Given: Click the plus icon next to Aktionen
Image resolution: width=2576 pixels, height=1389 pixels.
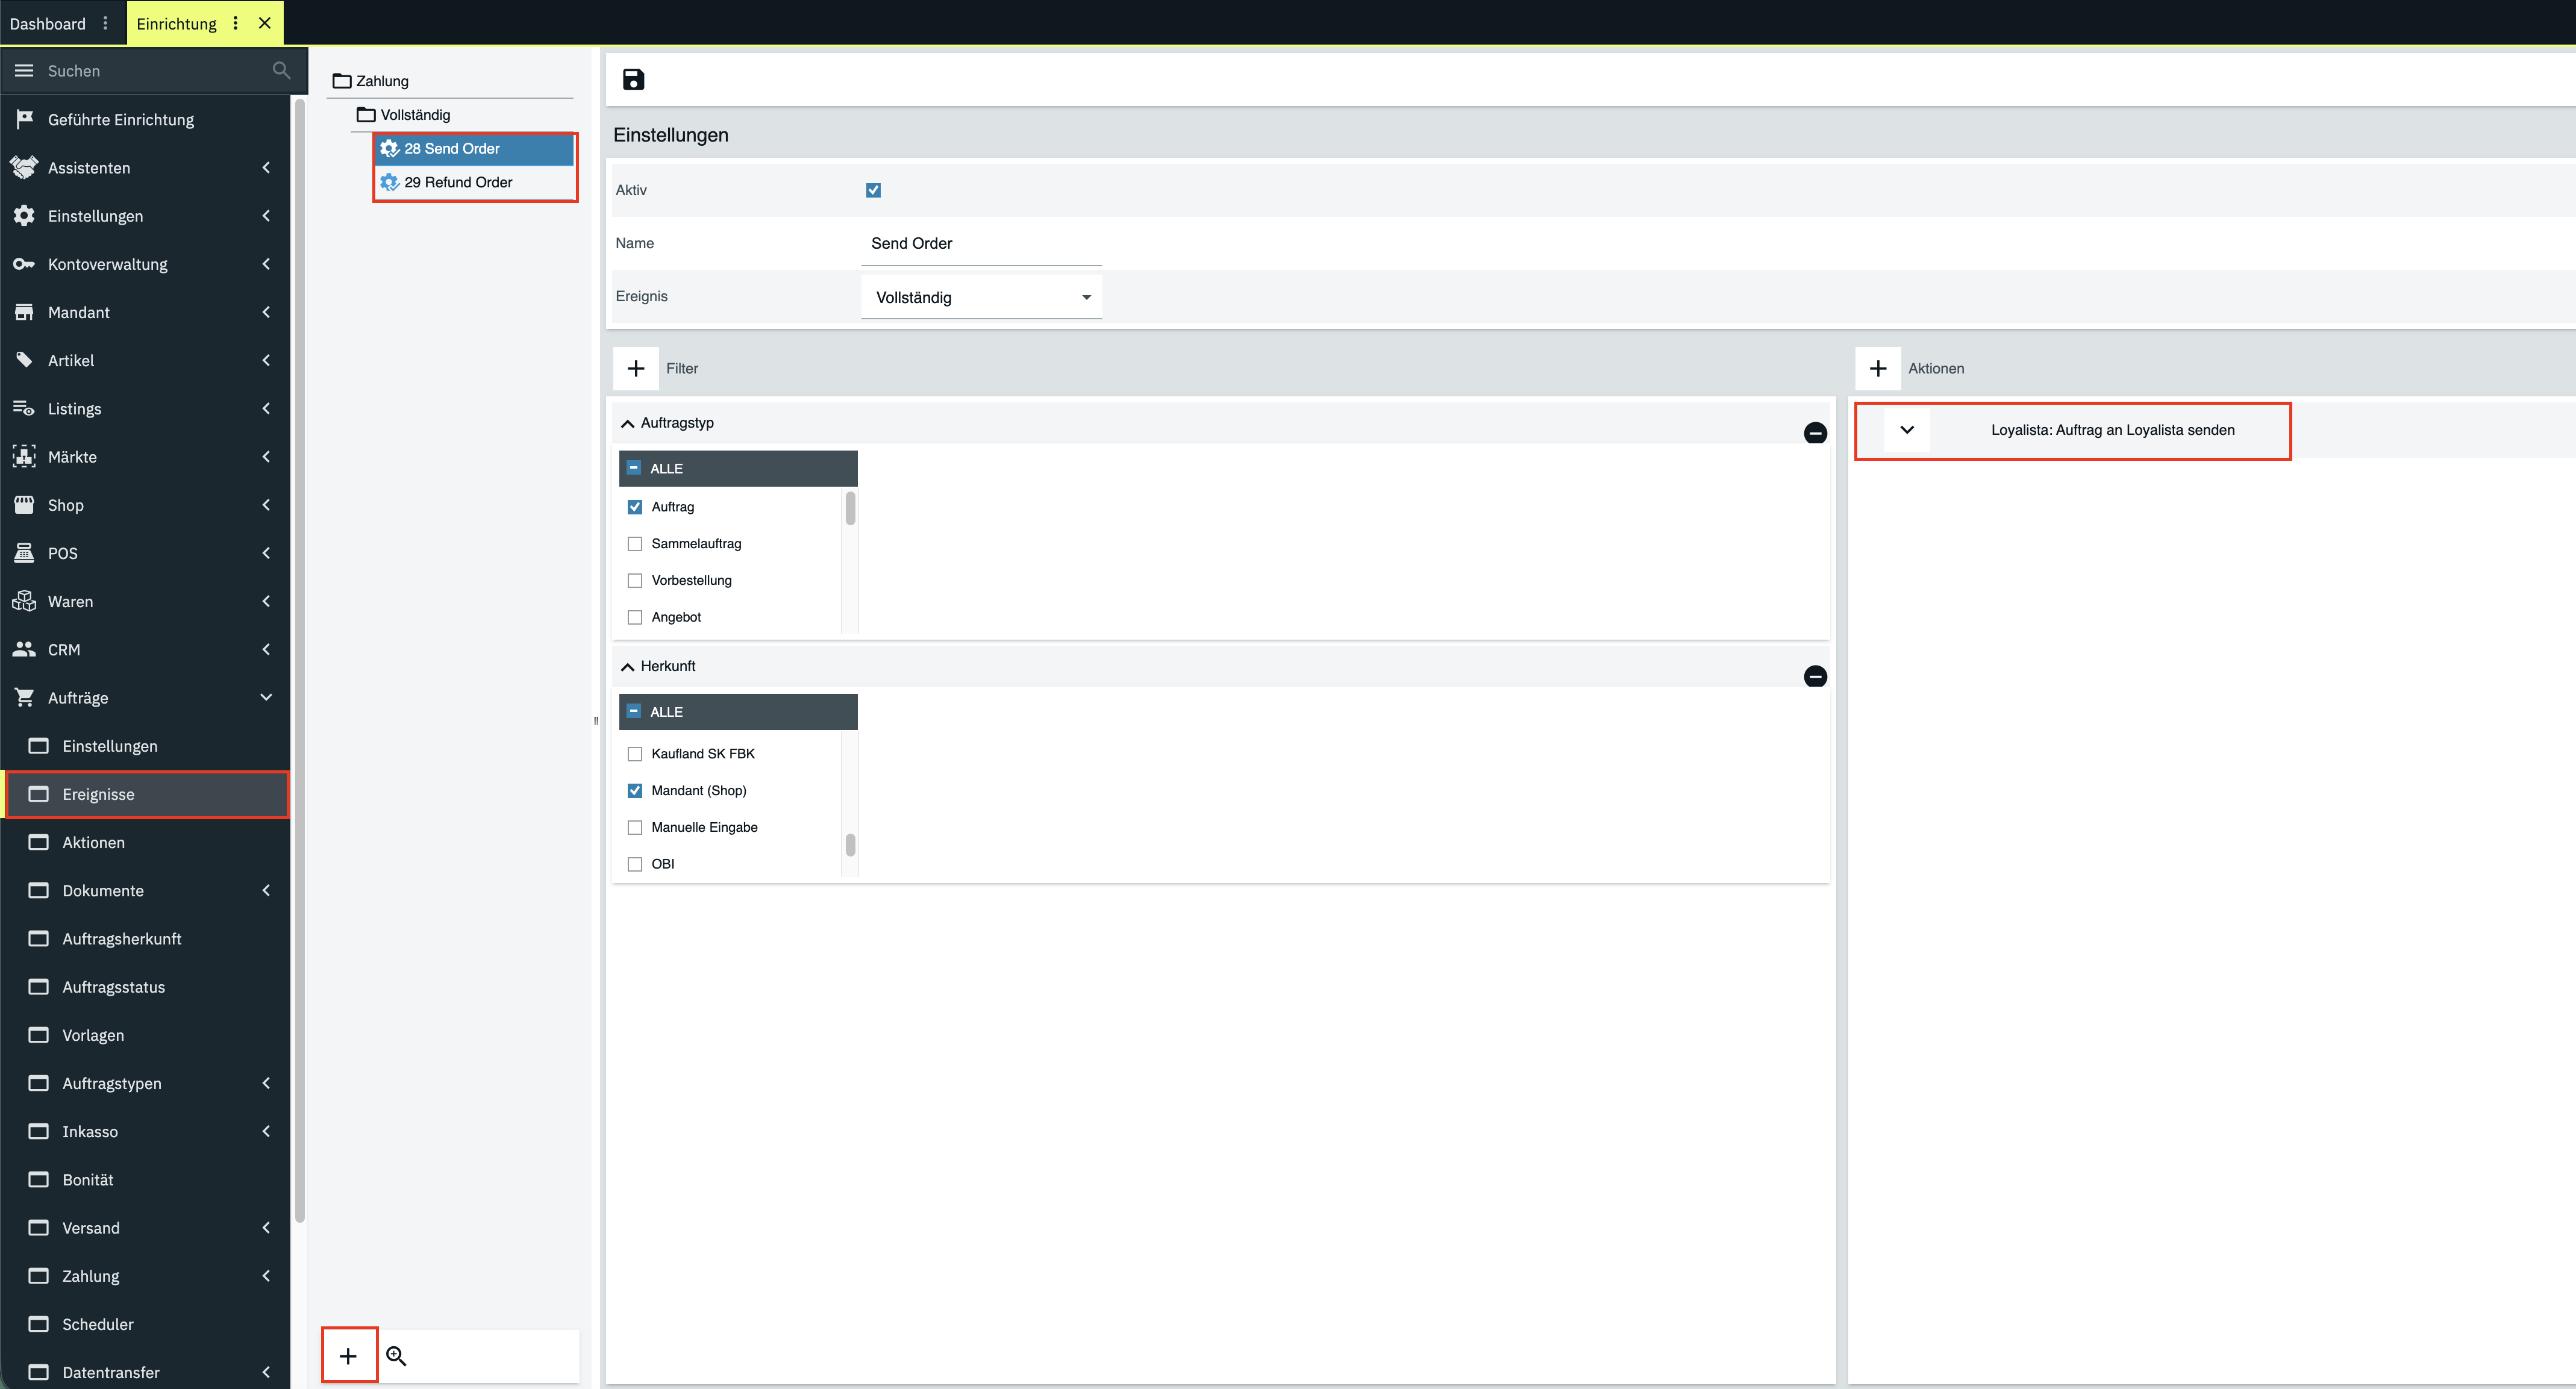Looking at the screenshot, I should 1877,368.
